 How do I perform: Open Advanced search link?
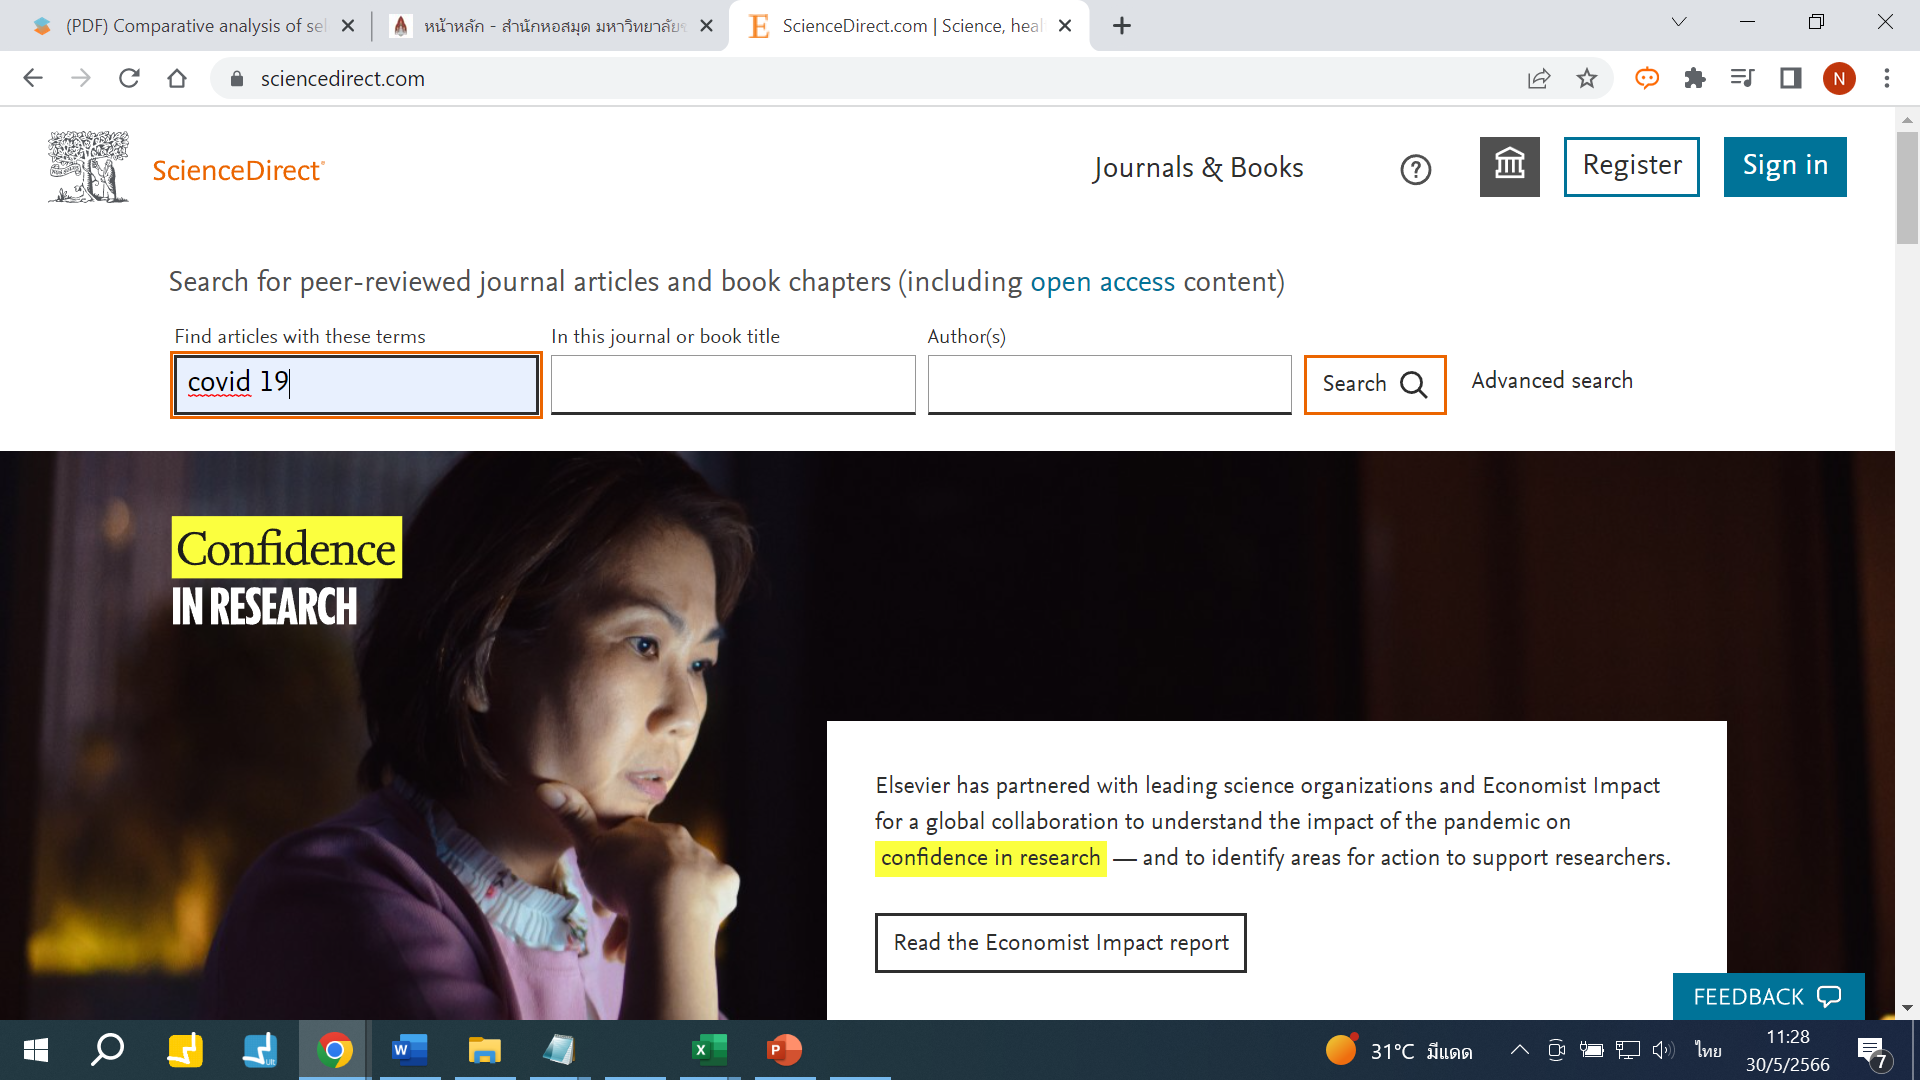pos(1552,381)
